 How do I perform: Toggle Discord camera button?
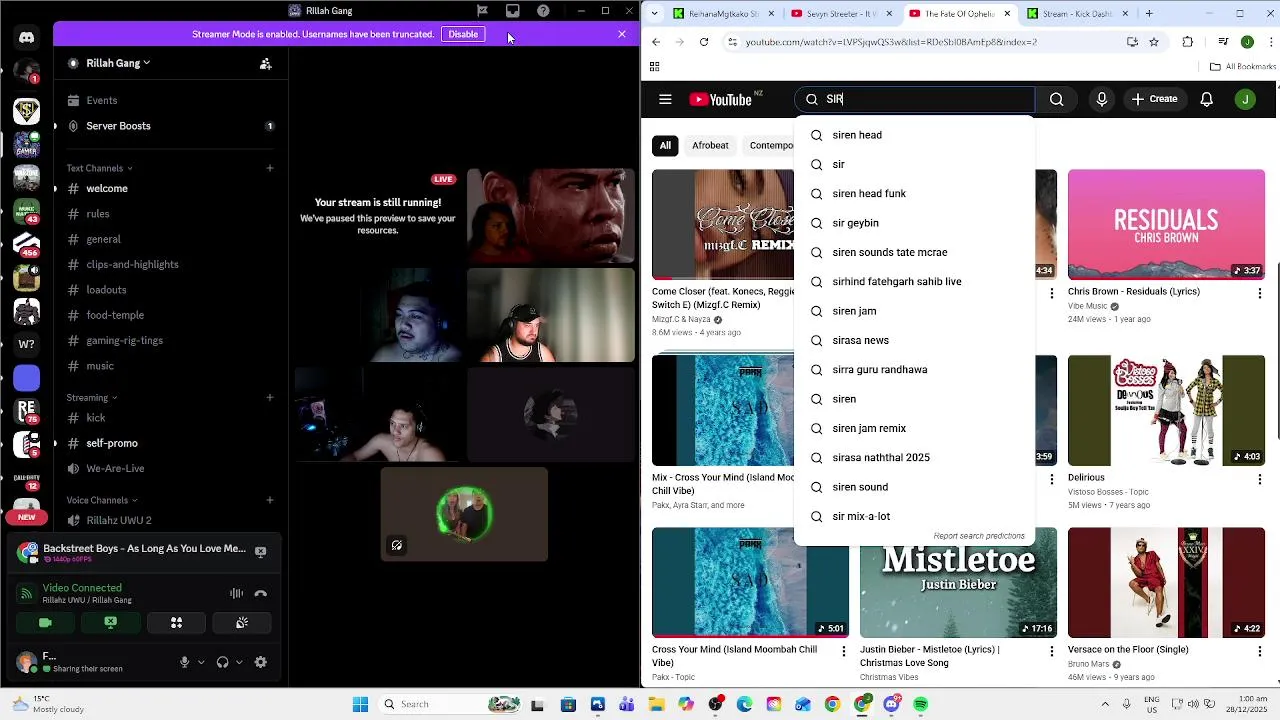(x=45, y=623)
